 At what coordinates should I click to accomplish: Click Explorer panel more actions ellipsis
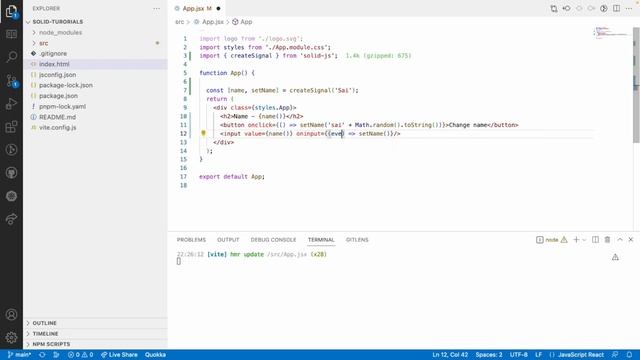click(x=156, y=8)
